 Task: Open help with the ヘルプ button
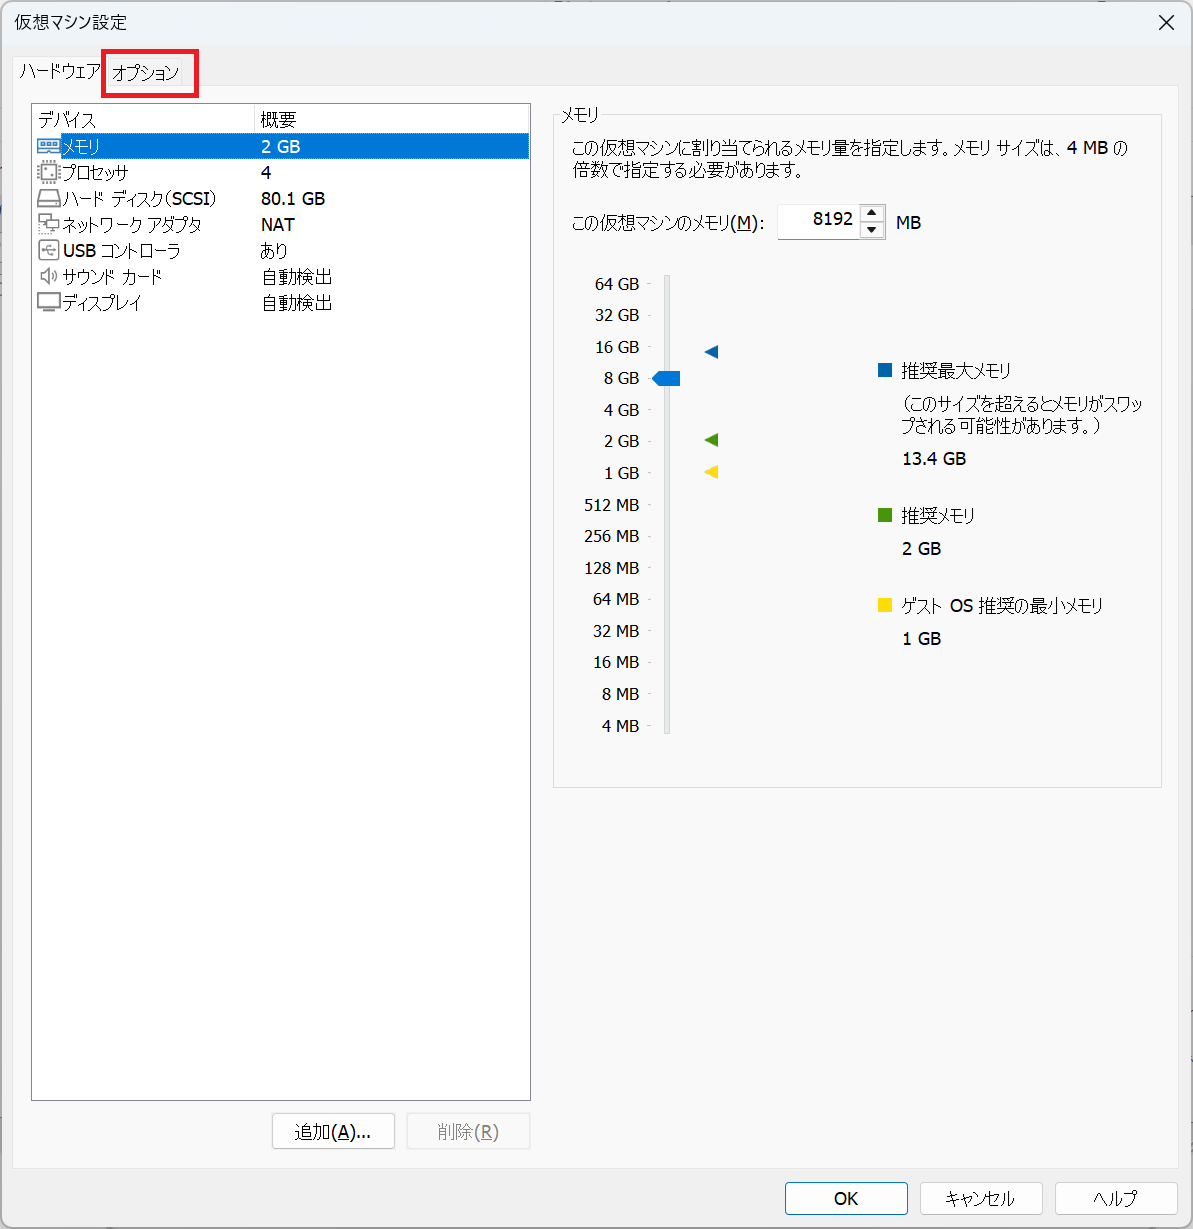[x=1115, y=1198]
